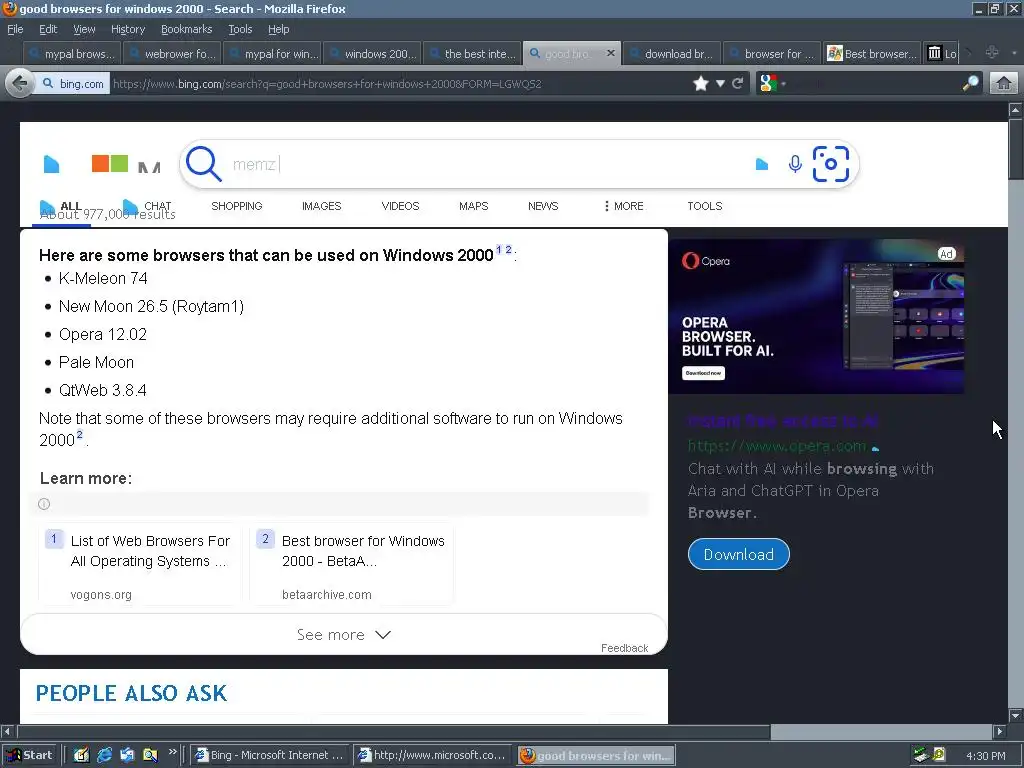Reload the page with the refresh icon
This screenshot has width=1024, height=768.
click(738, 84)
